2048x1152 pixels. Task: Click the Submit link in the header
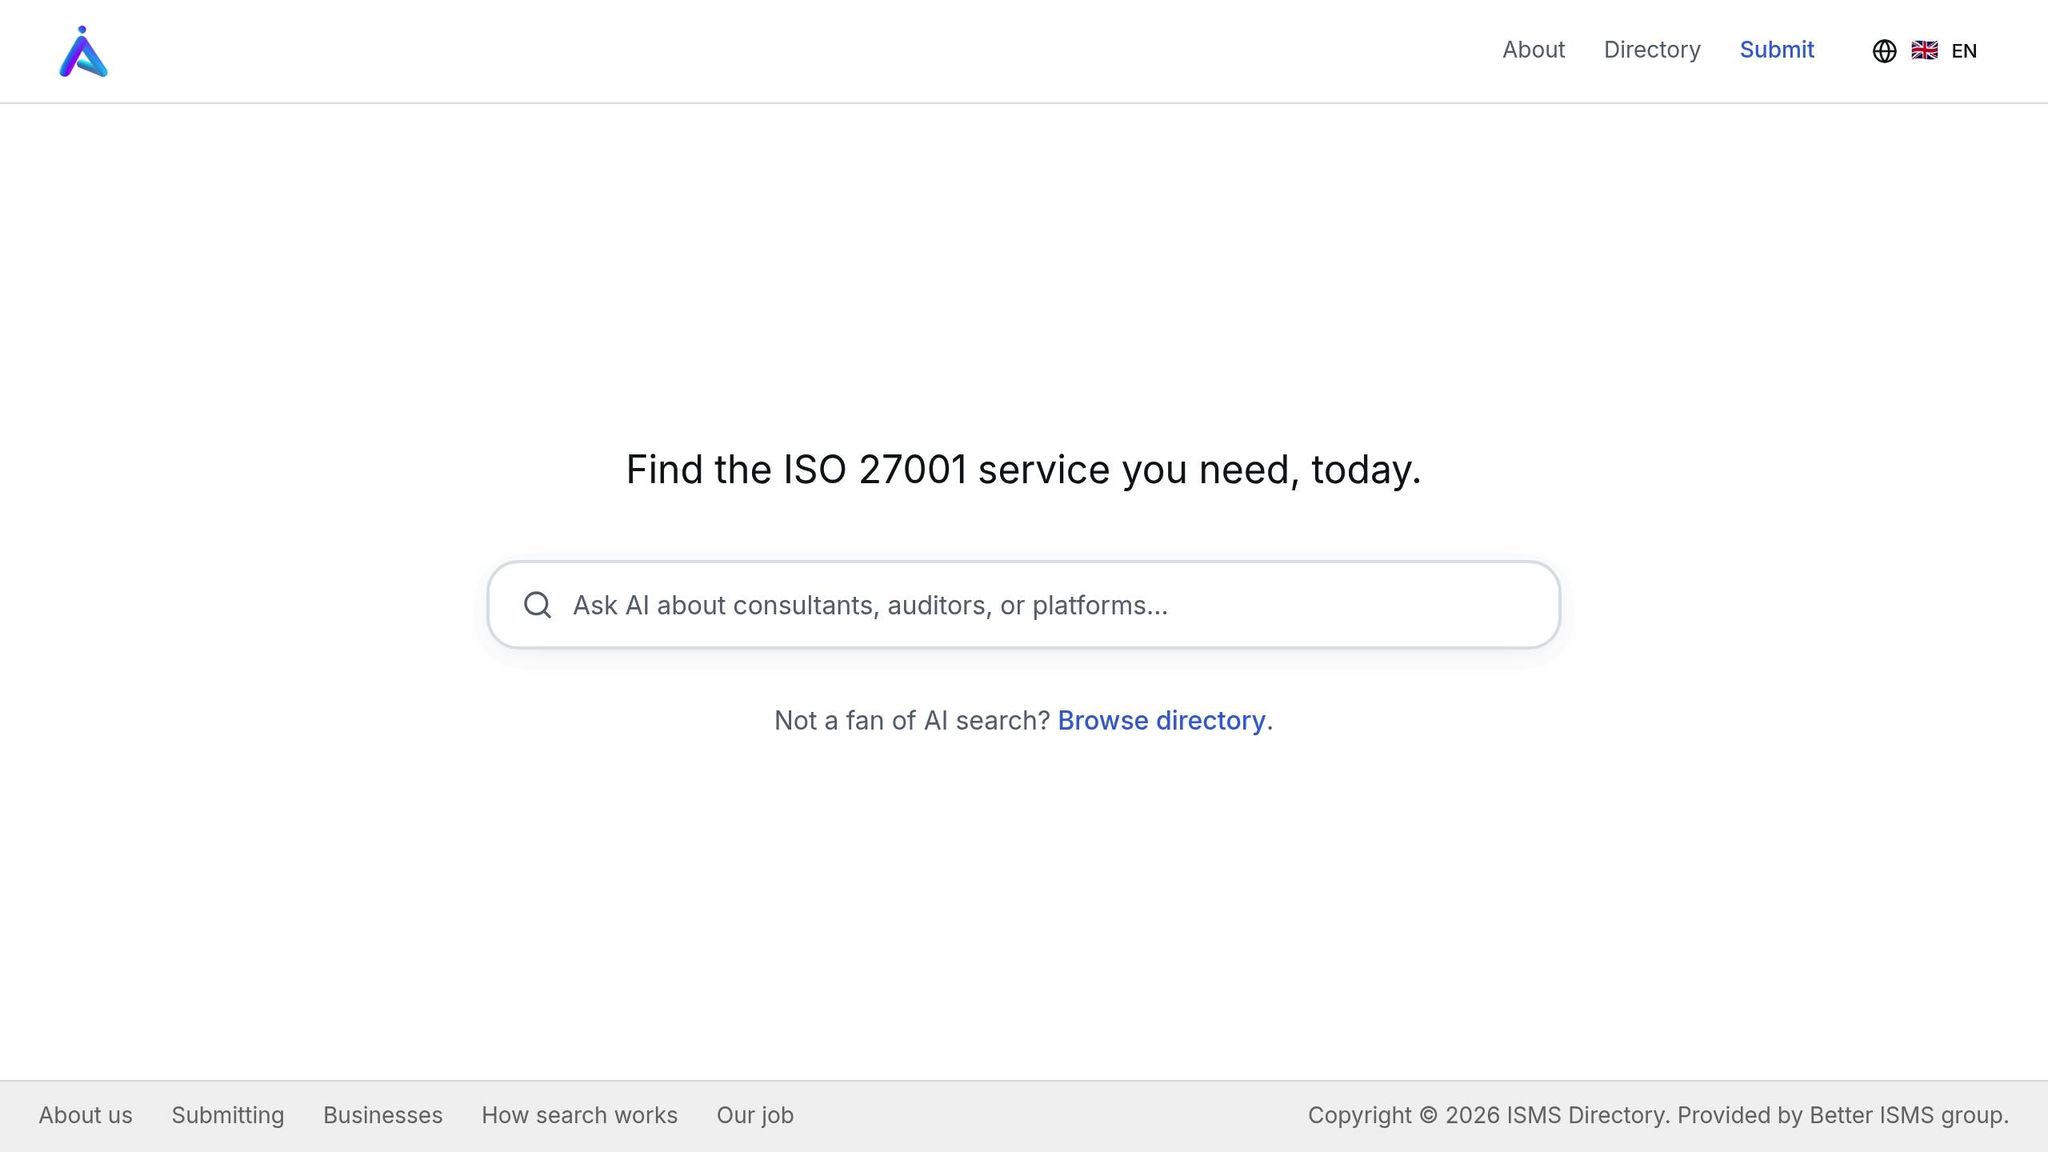[1776, 50]
